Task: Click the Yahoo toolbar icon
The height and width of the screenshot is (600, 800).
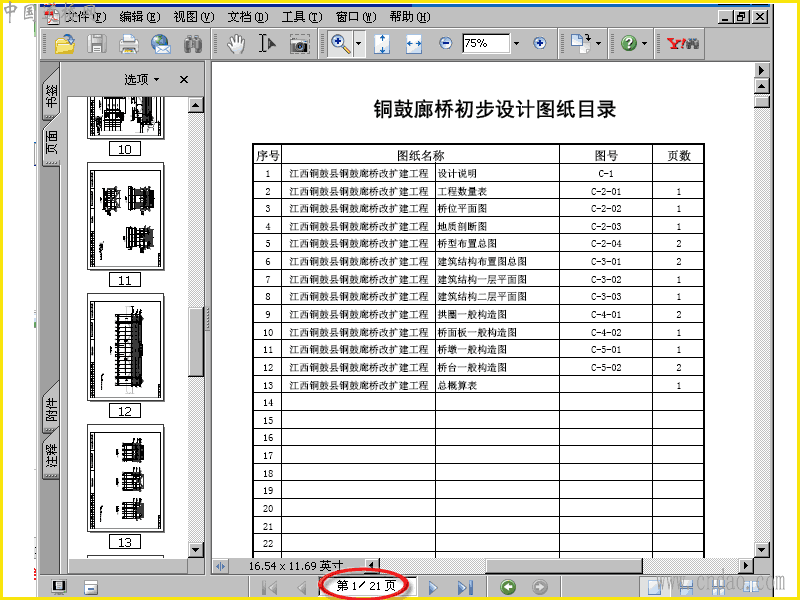Action: [x=683, y=44]
